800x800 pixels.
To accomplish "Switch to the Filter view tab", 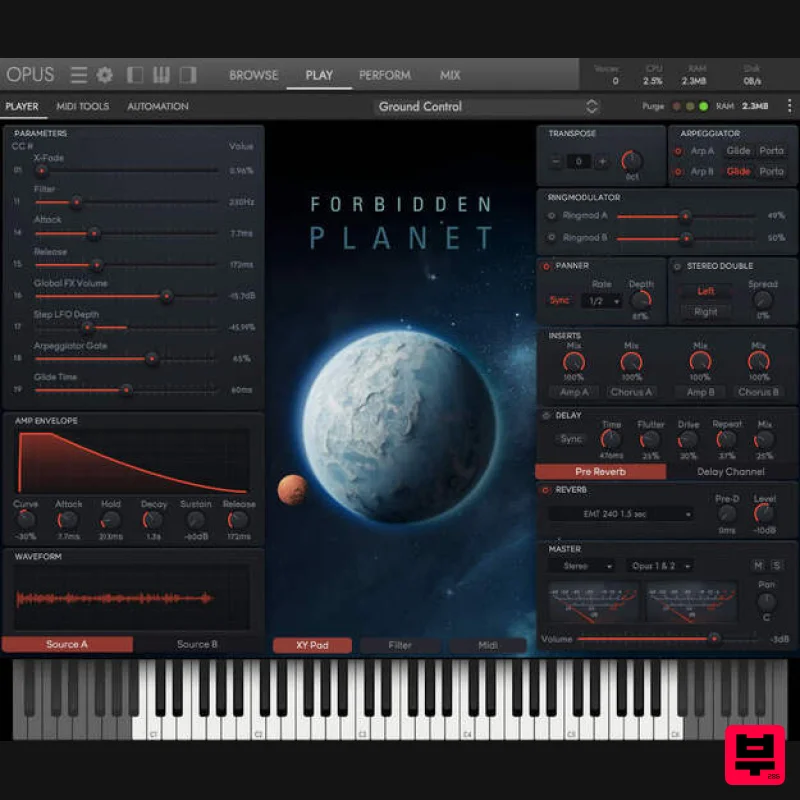I will coord(400,645).
